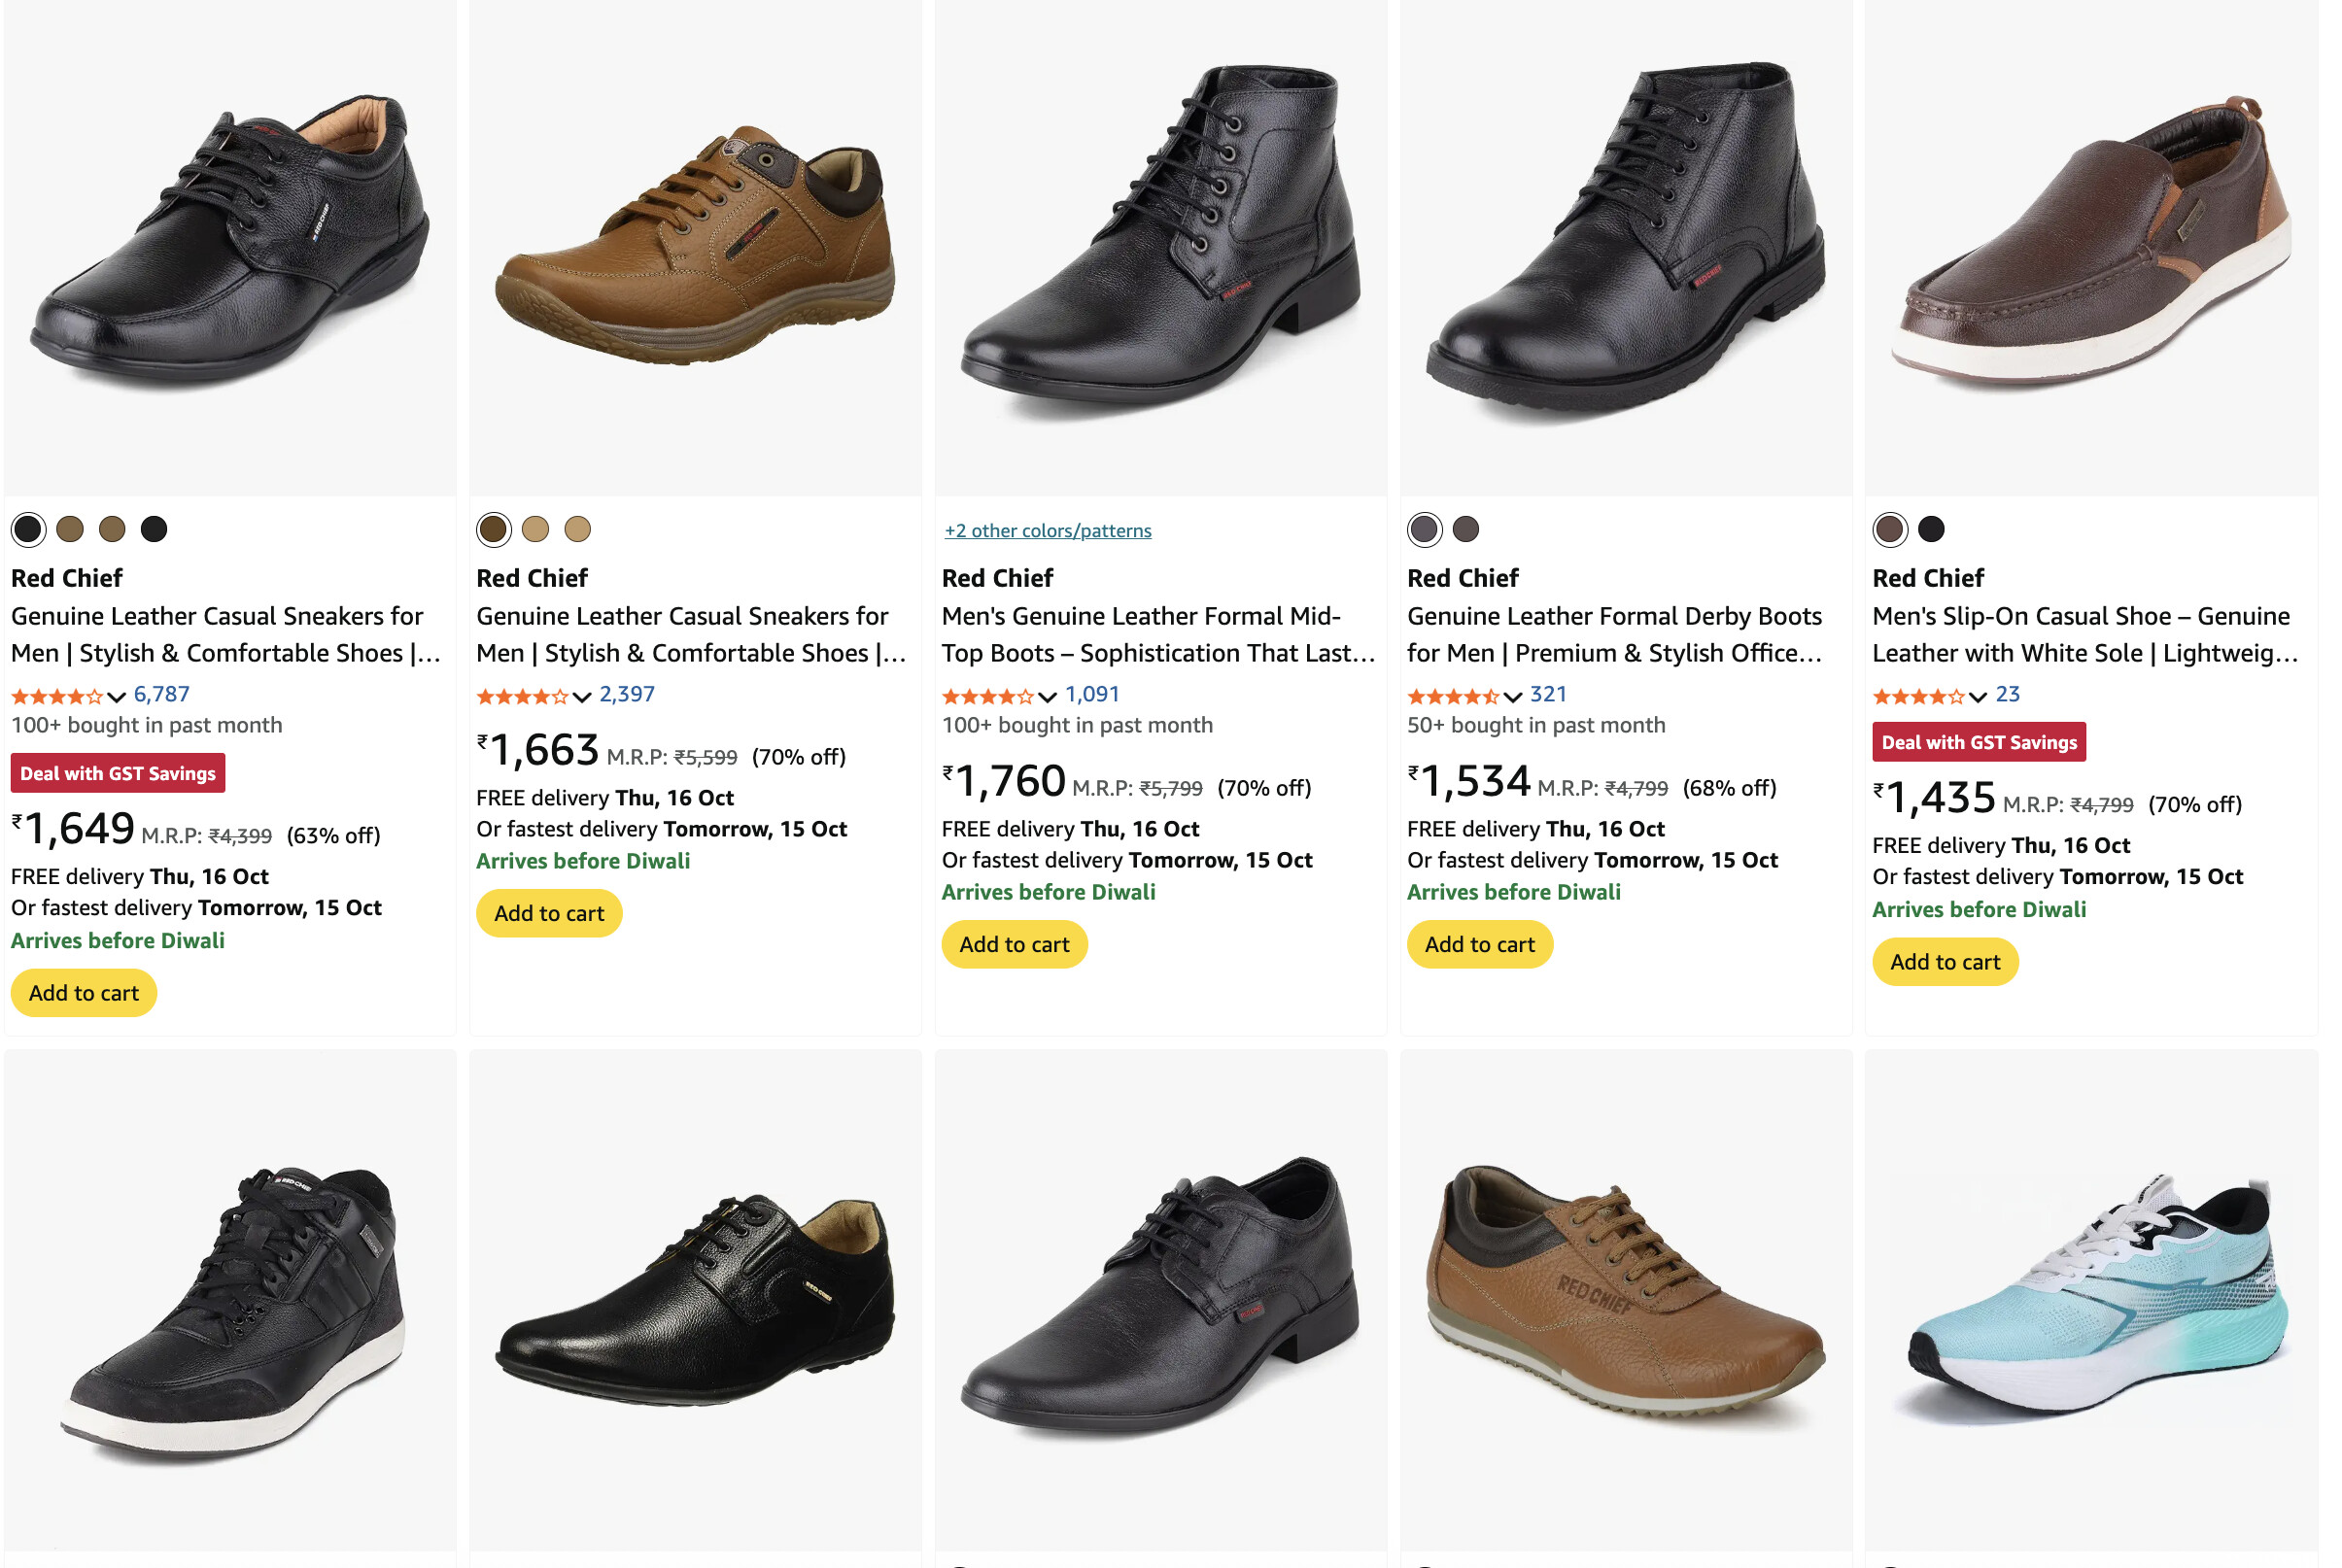Add the ₹1,534 Derby Boots to cart
The image size is (2342, 1568).
pos(1479,944)
